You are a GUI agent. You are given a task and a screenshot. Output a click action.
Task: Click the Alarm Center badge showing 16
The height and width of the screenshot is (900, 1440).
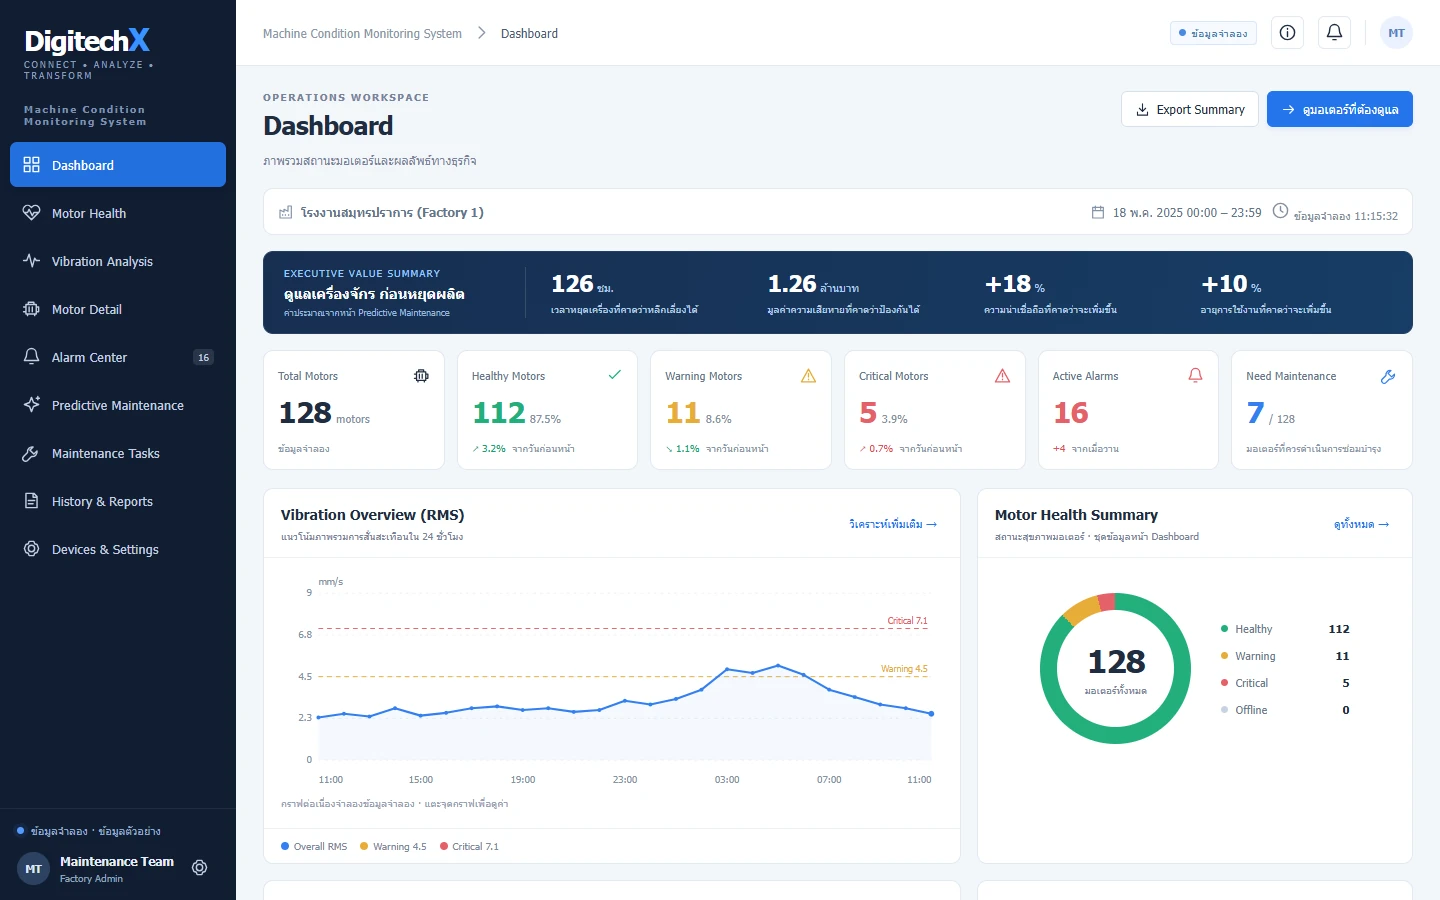point(203,357)
